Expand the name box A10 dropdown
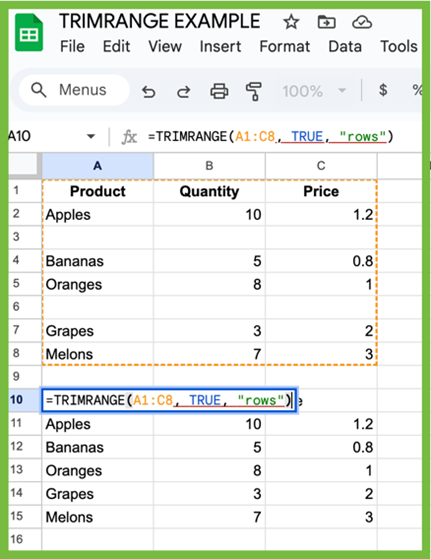This screenshot has width=431, height=559. 91,136
